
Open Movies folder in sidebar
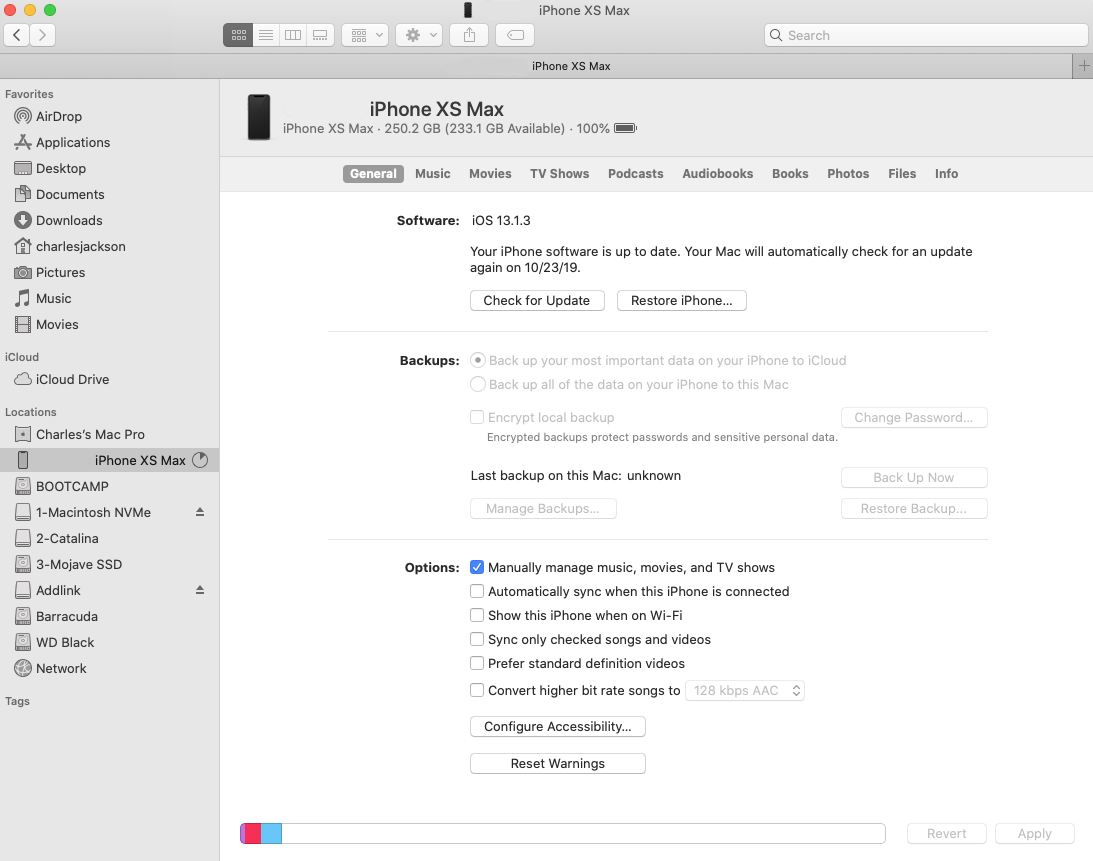coord(109,324)
